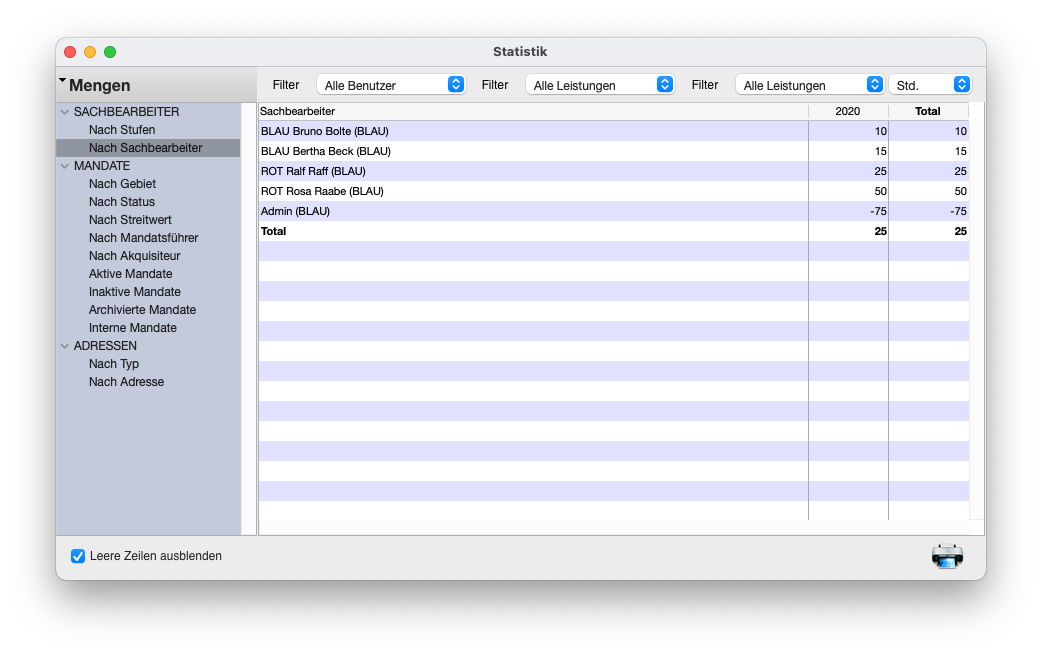This screenshot has width=1042, height=654.
Task: Click the Total column value 15 for Bertha Beck
Action: click(x=960, y=152)
